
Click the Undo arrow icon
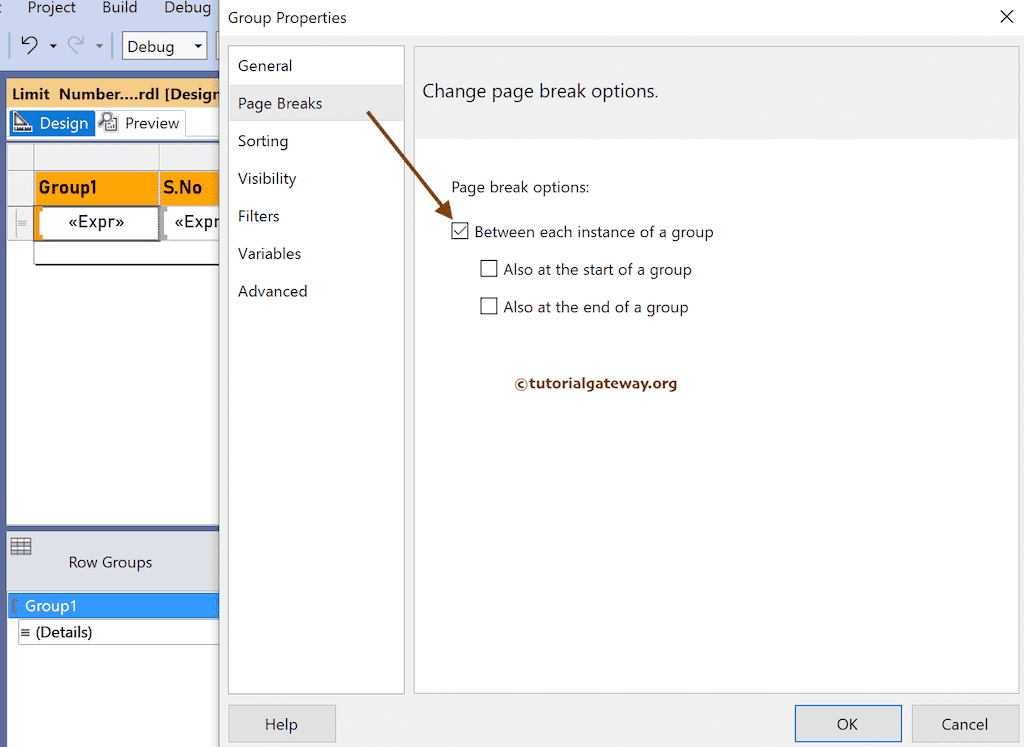pos(30,45)
